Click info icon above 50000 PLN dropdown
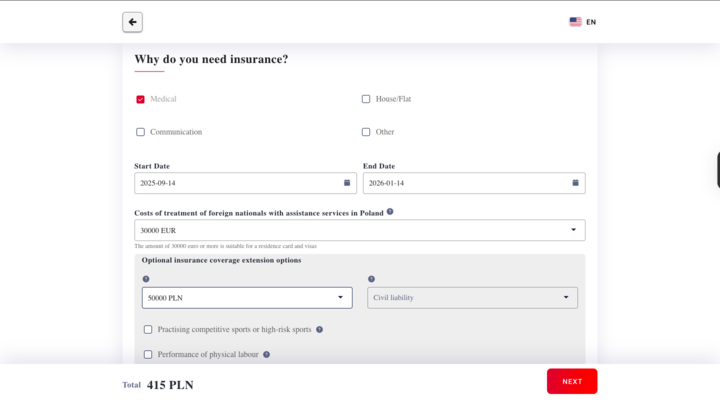Screen dimensions: 720x406 (x=146, y=279)
